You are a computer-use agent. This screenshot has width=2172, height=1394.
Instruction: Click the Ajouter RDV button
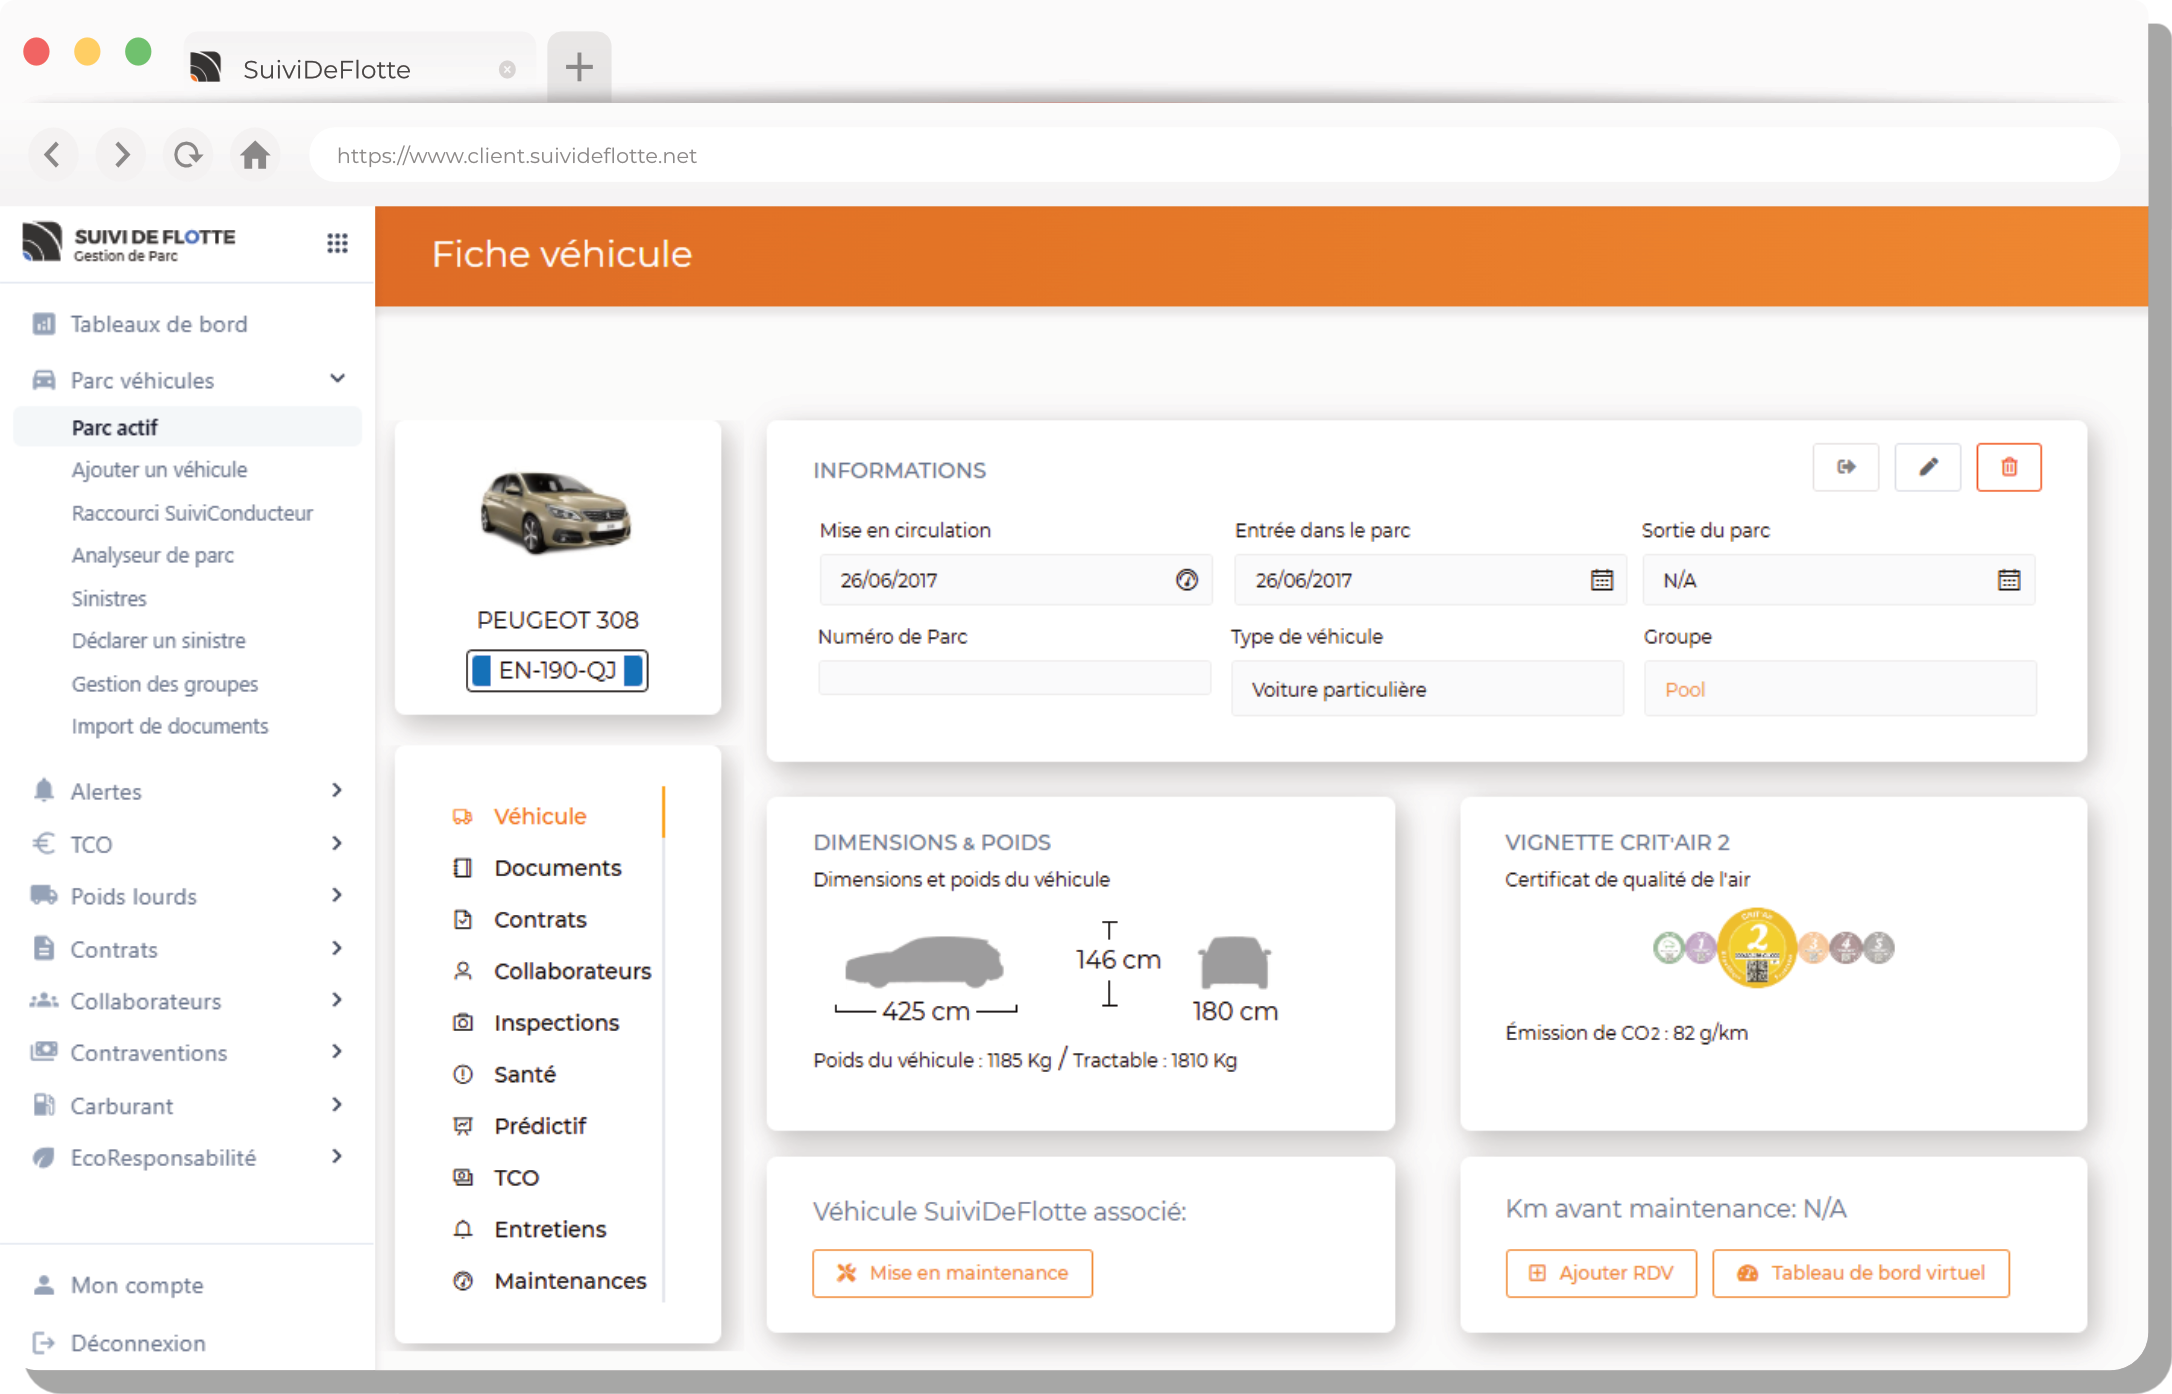point(1601,1273)
